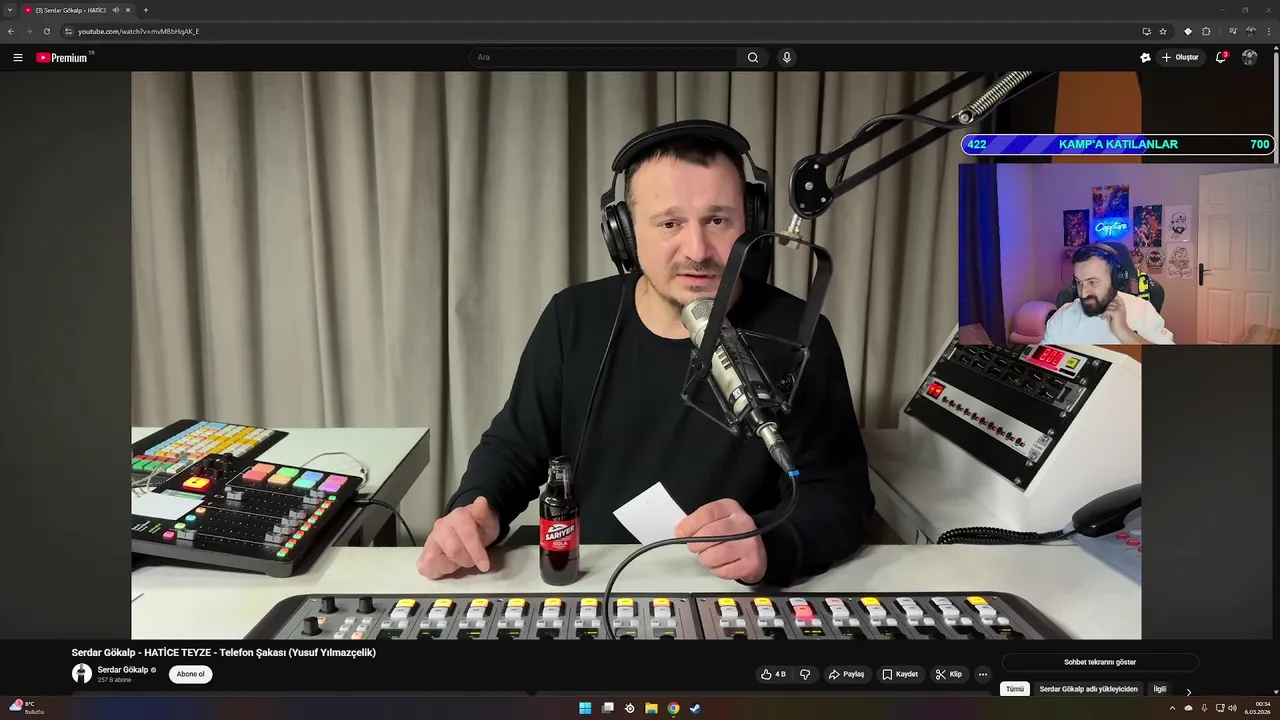Click the video player to pause
This screenshot has width=1280, height=720.
(636, 355)
